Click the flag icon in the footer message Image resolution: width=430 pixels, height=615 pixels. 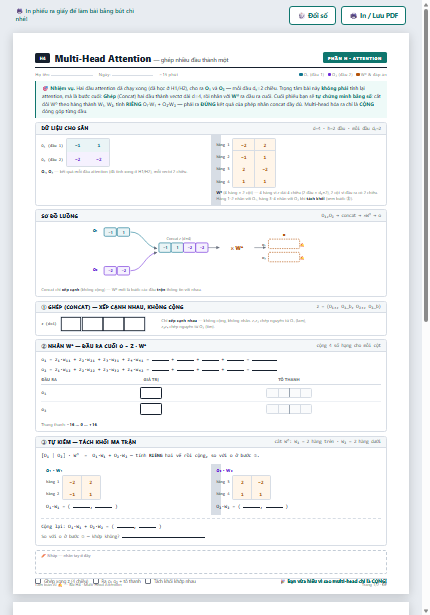click(x=282, y=581)
